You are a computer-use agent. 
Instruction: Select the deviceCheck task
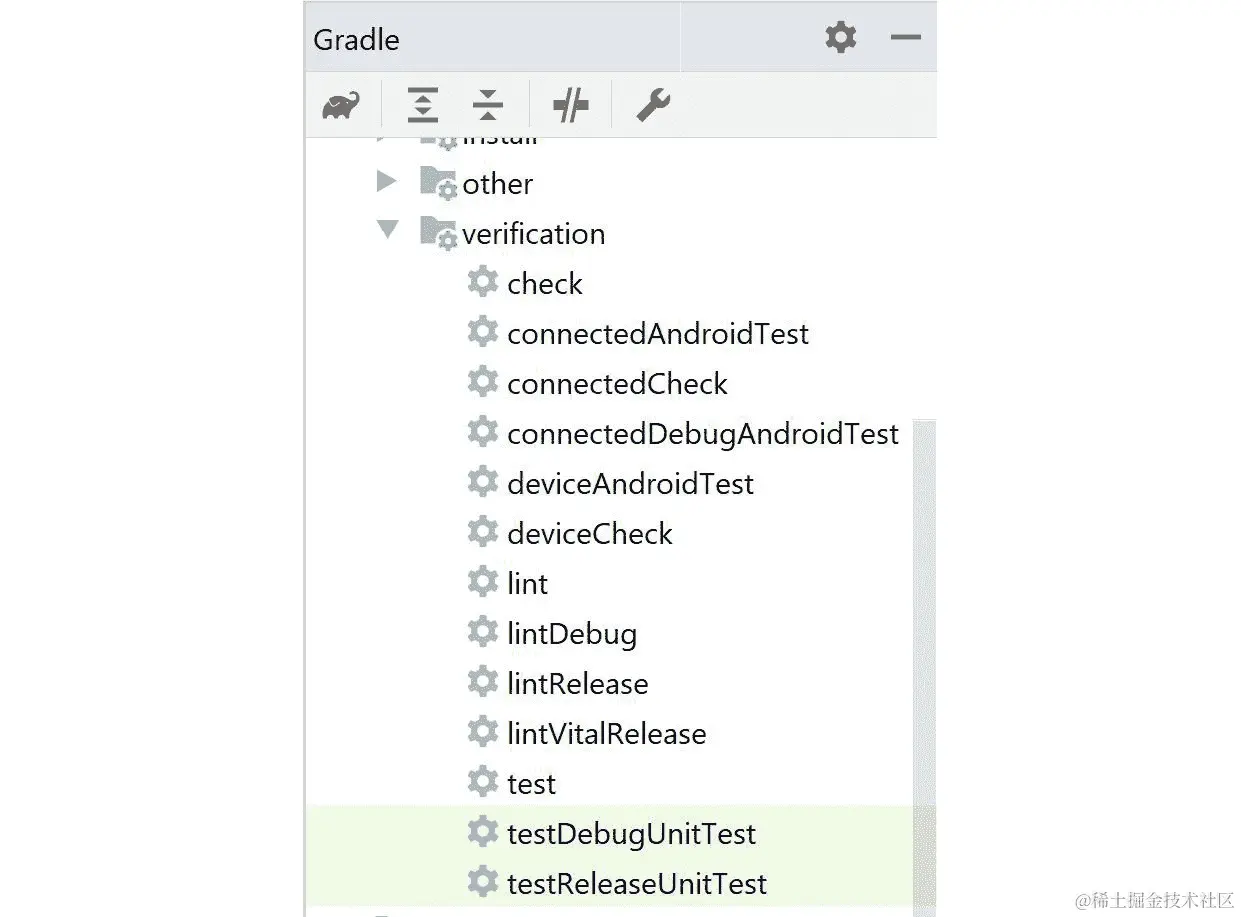point(590,533)
